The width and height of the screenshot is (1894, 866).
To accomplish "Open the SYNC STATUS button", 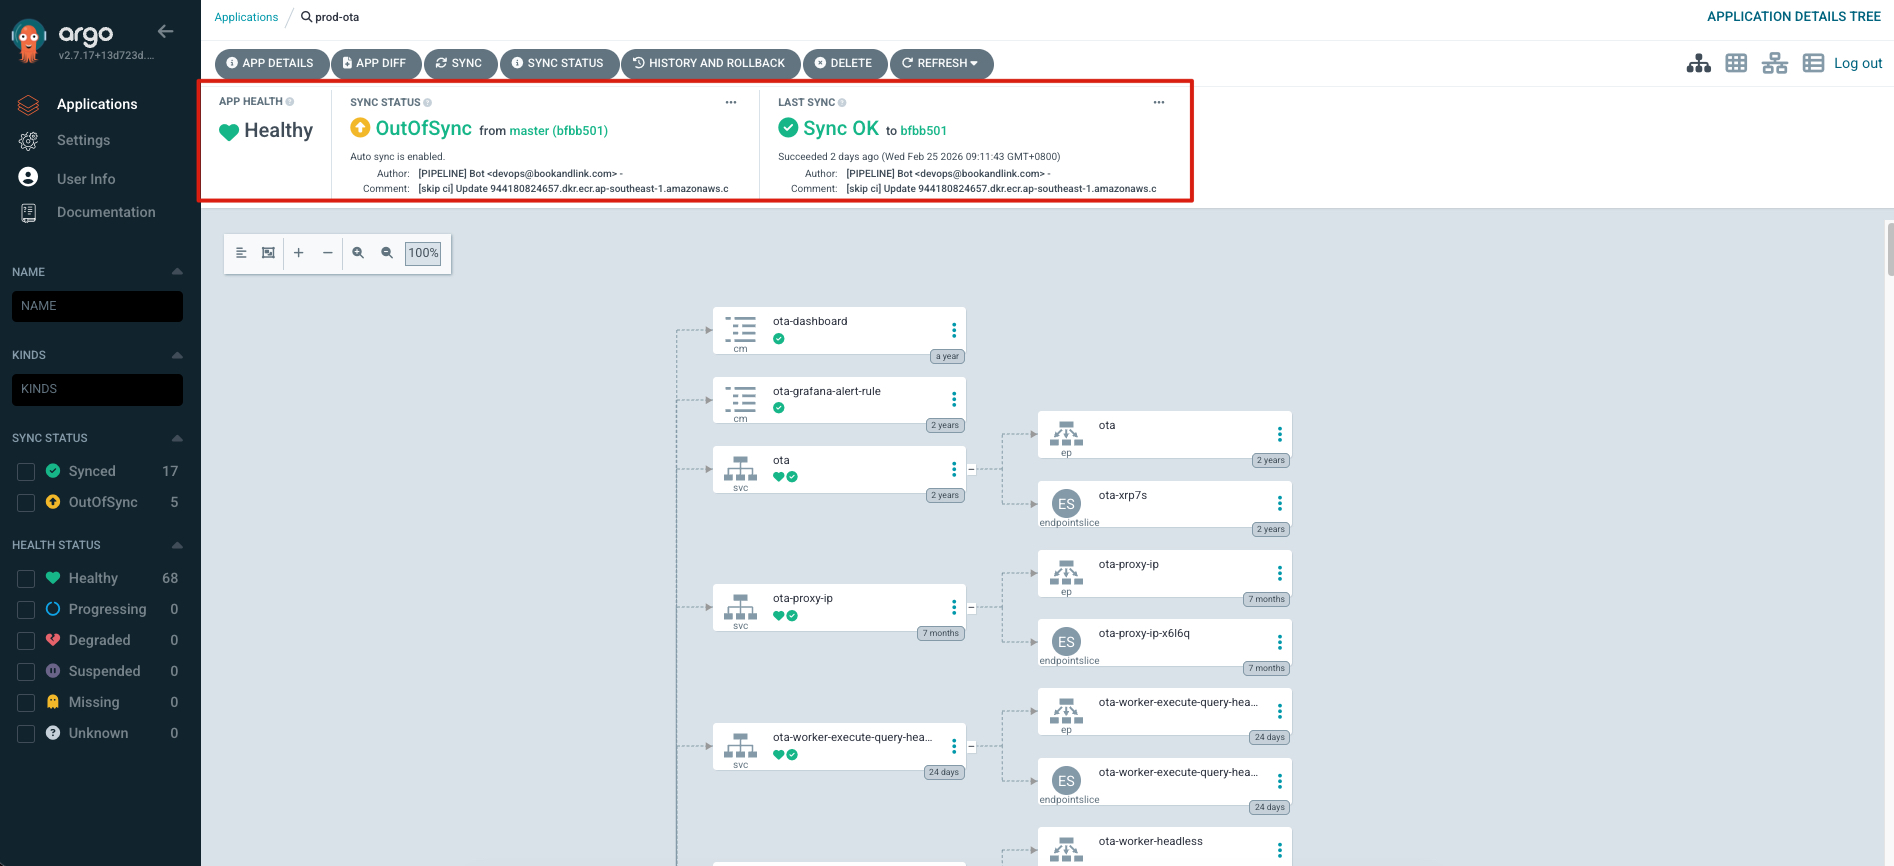I will tap(558, 63).
